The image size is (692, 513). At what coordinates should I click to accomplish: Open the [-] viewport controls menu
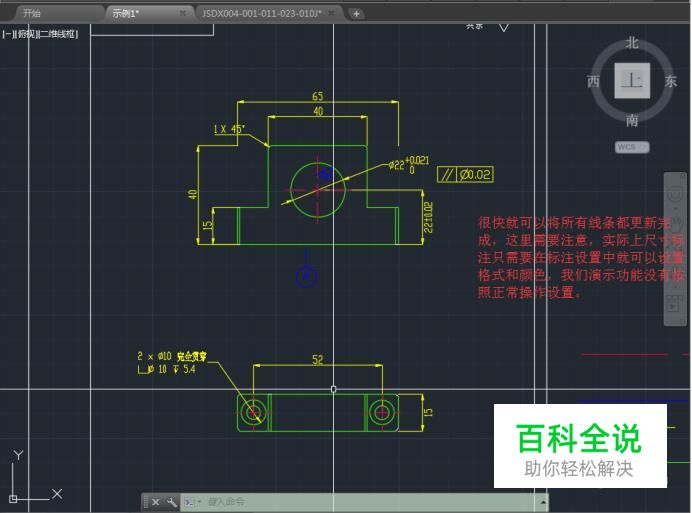(8, 34)
